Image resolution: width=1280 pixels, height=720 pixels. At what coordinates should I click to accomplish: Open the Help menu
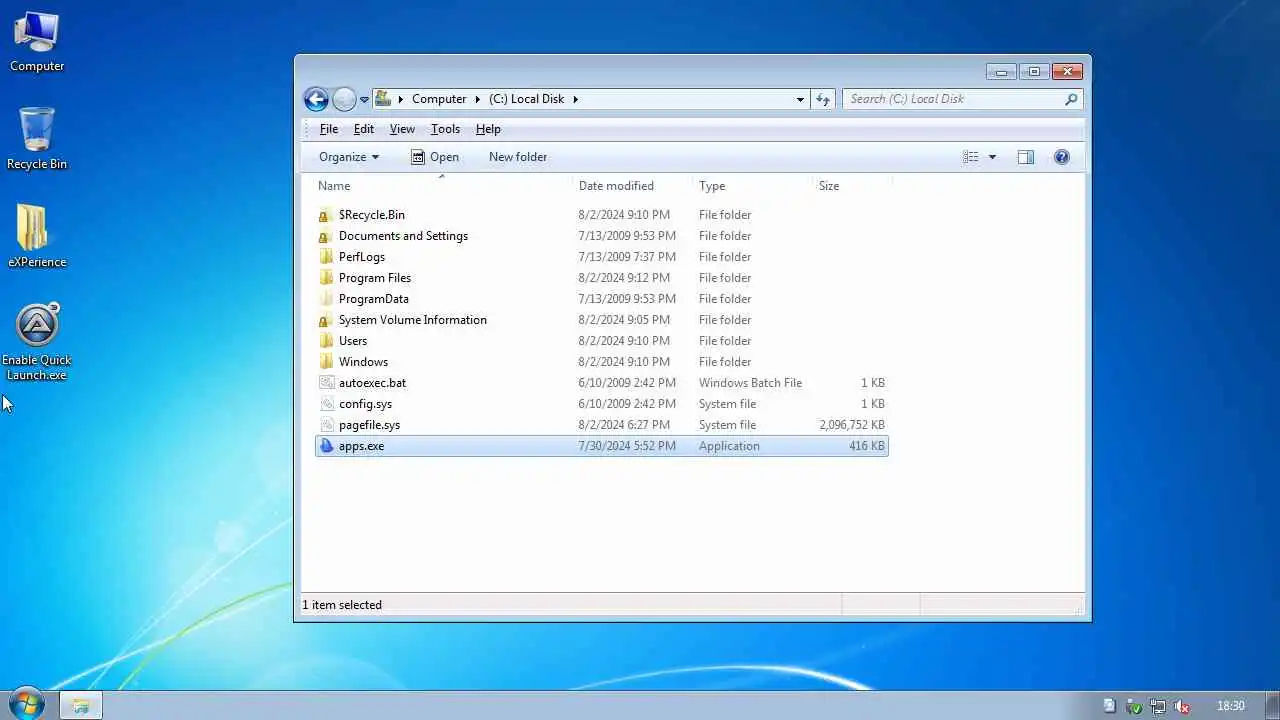[x=488, y=129]
